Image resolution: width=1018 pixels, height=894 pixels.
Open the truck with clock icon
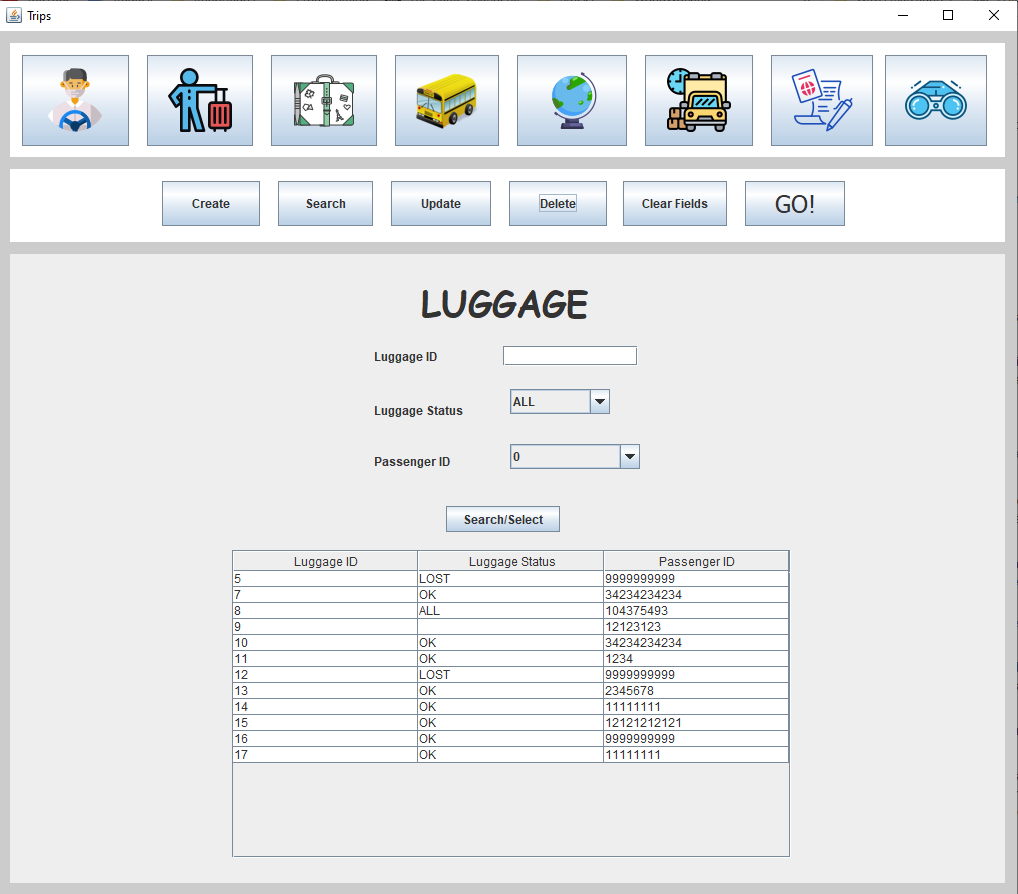point(699,100)
